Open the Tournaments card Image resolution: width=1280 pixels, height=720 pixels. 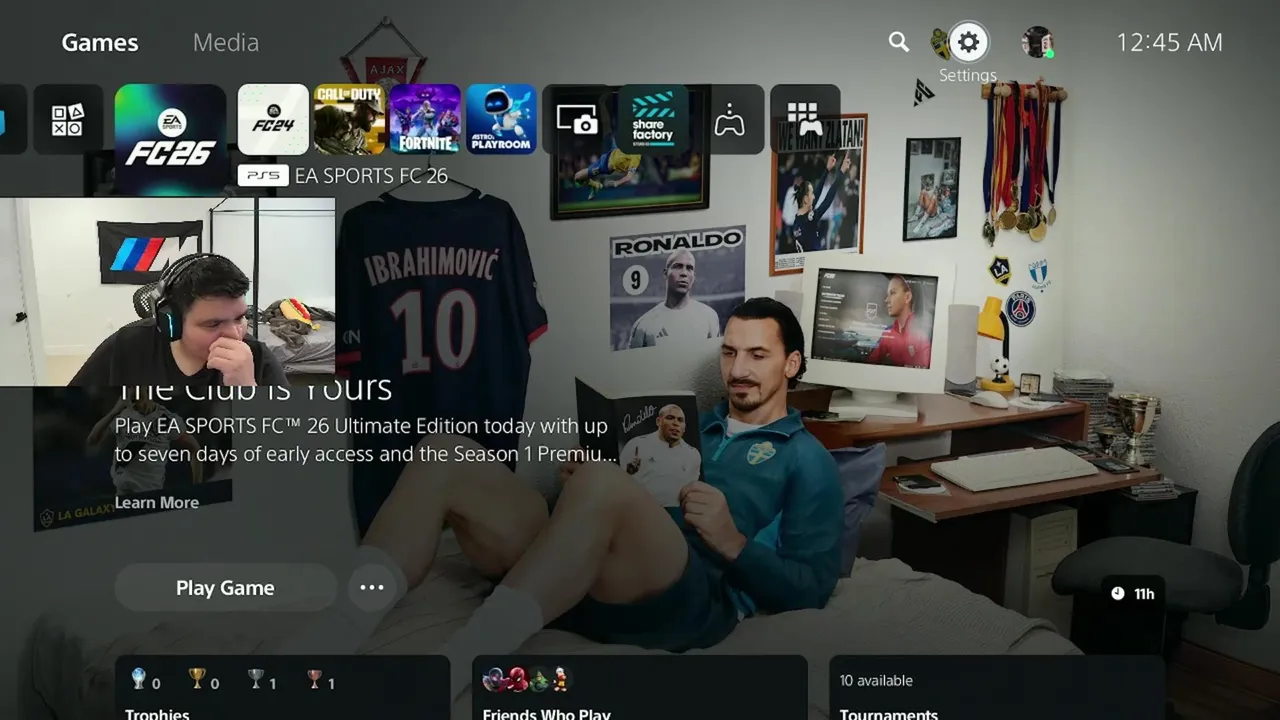(998, 688)
